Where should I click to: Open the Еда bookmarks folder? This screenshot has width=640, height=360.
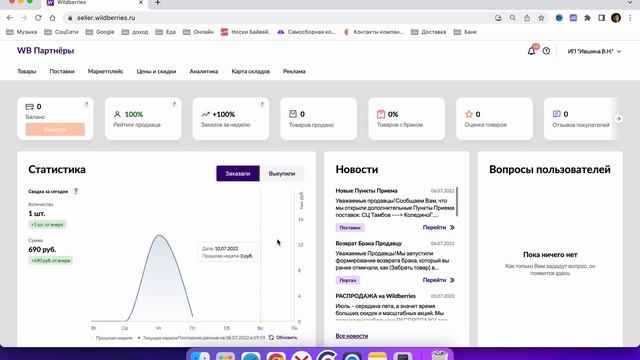166,32
